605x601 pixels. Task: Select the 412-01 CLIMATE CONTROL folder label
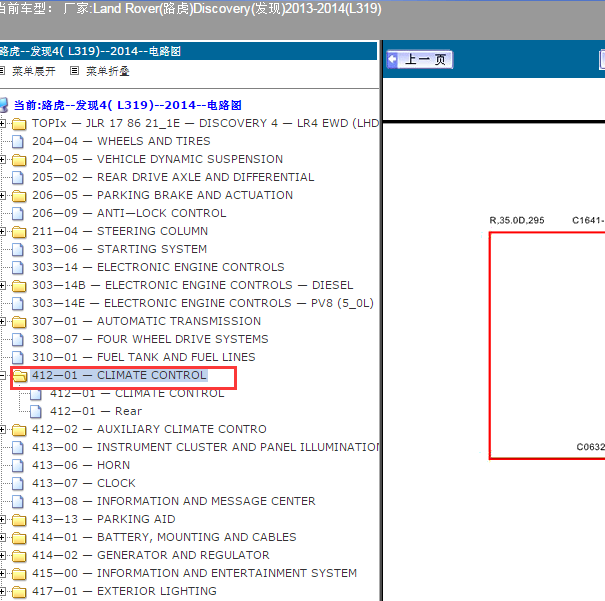coord(119,375)
